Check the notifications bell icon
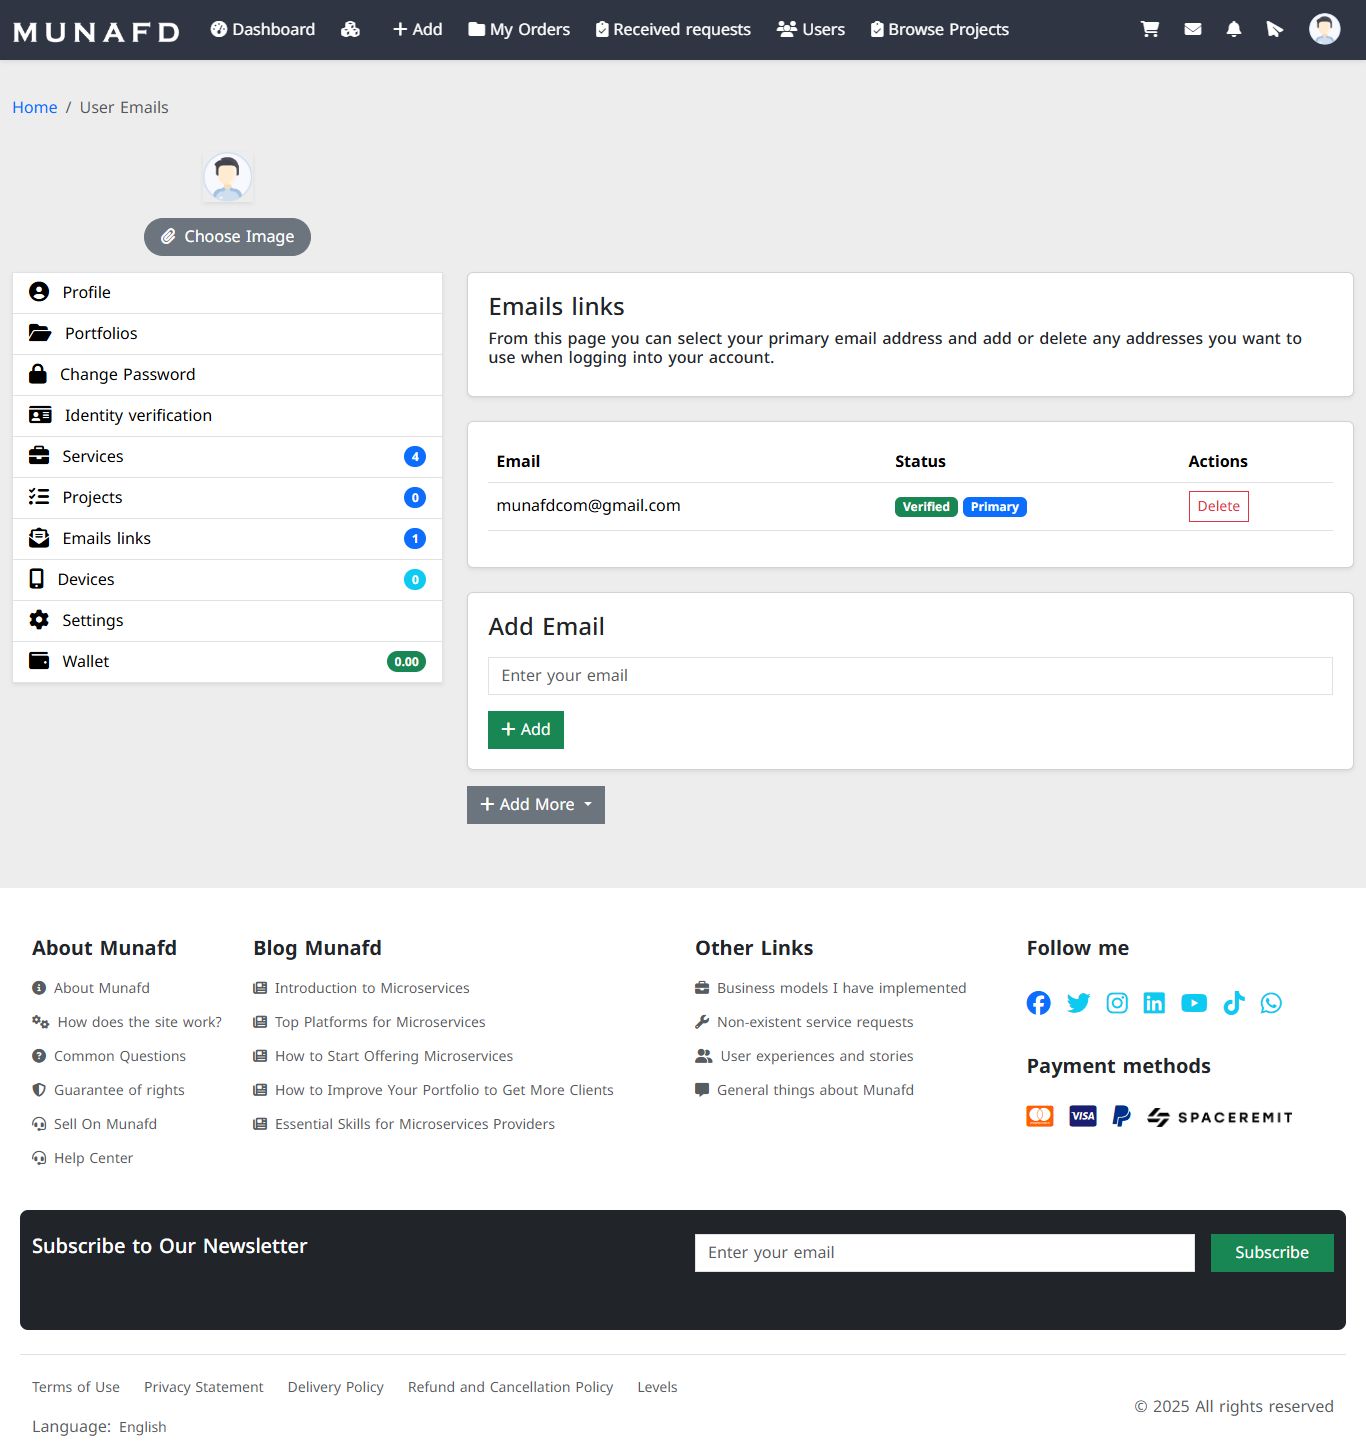1366x1443 pixels. (1234, 29)
